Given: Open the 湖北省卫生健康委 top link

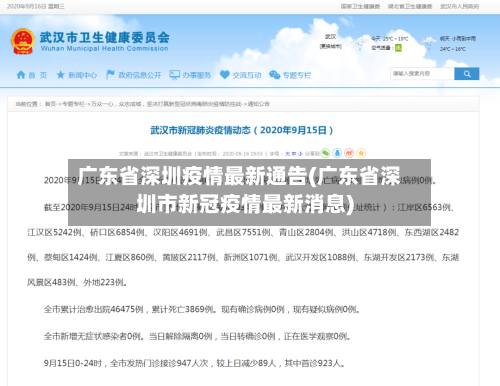Looking at the screenshot, I should coord(410,6).
